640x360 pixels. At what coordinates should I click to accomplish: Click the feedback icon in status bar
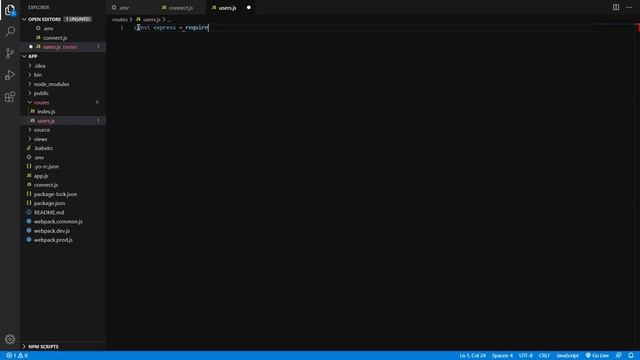click(x=619, y=356)
